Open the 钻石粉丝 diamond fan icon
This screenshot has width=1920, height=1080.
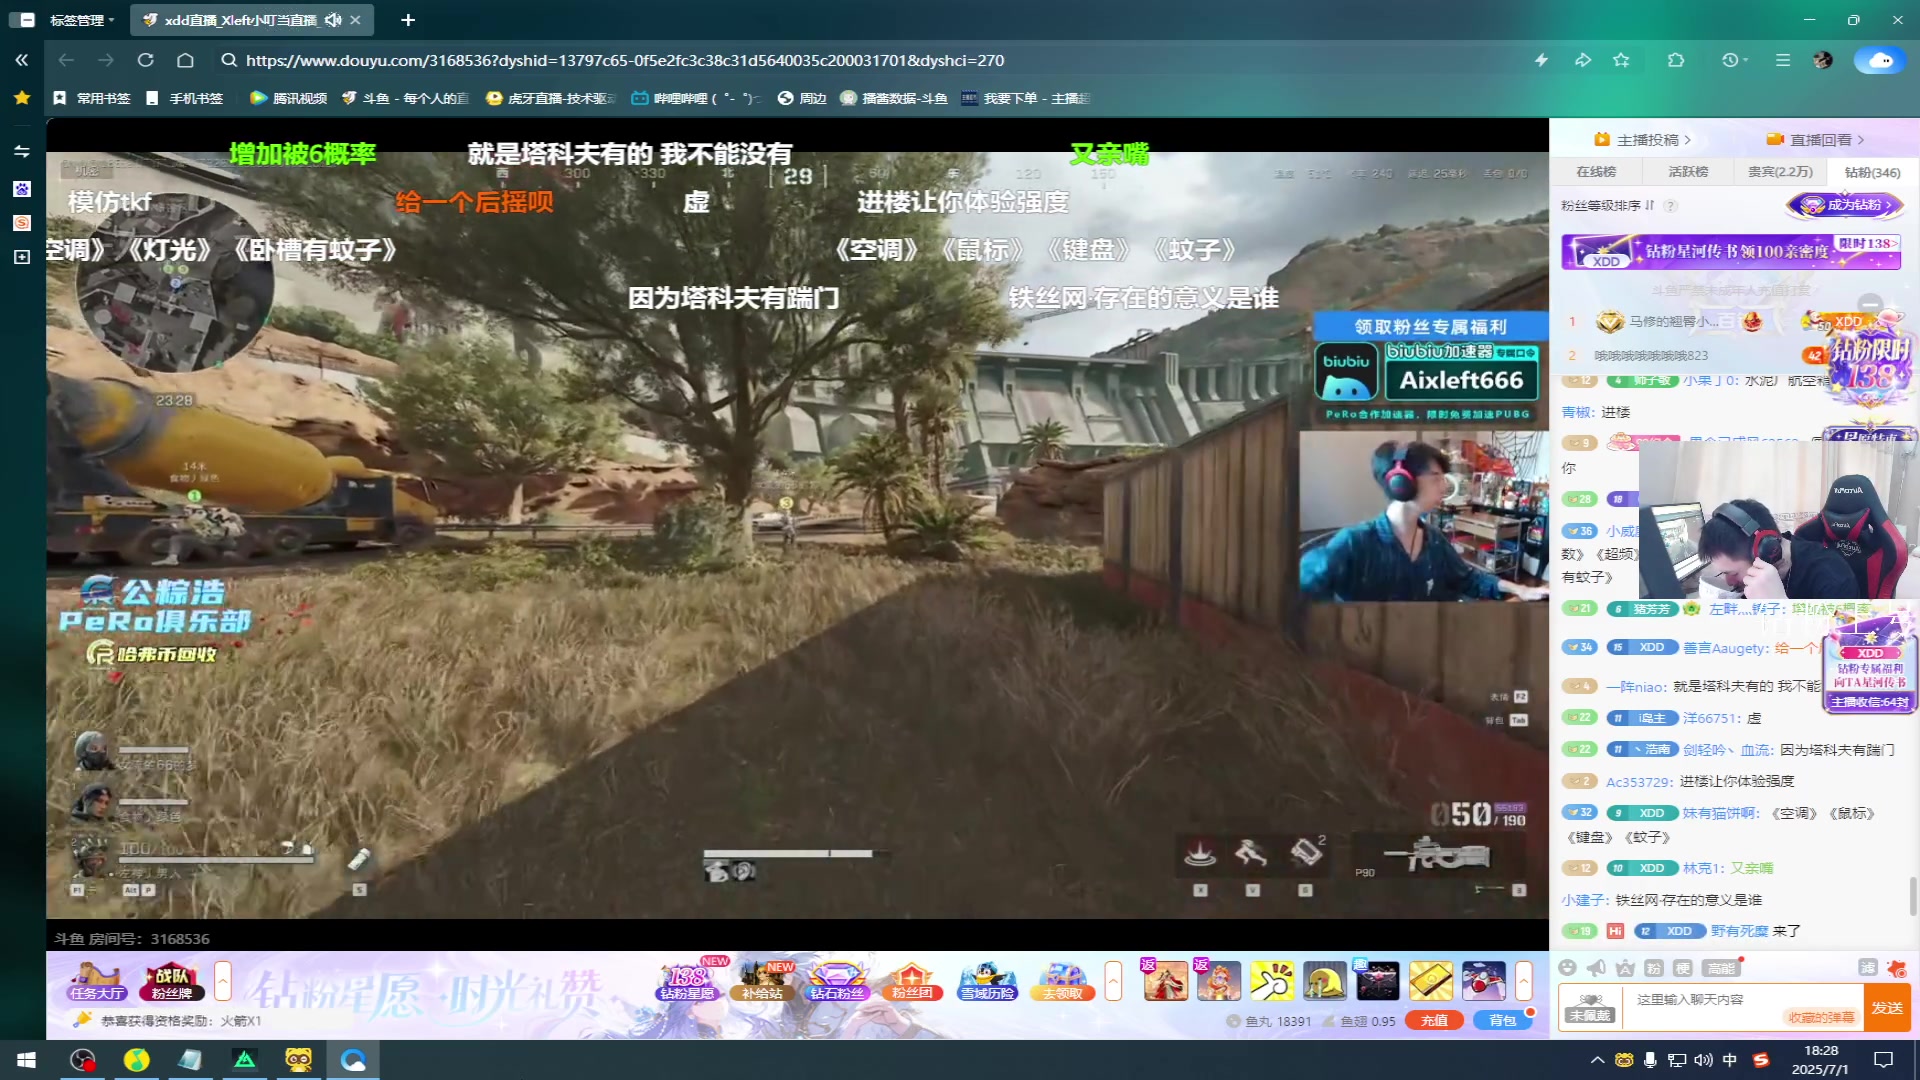point(837,981)
